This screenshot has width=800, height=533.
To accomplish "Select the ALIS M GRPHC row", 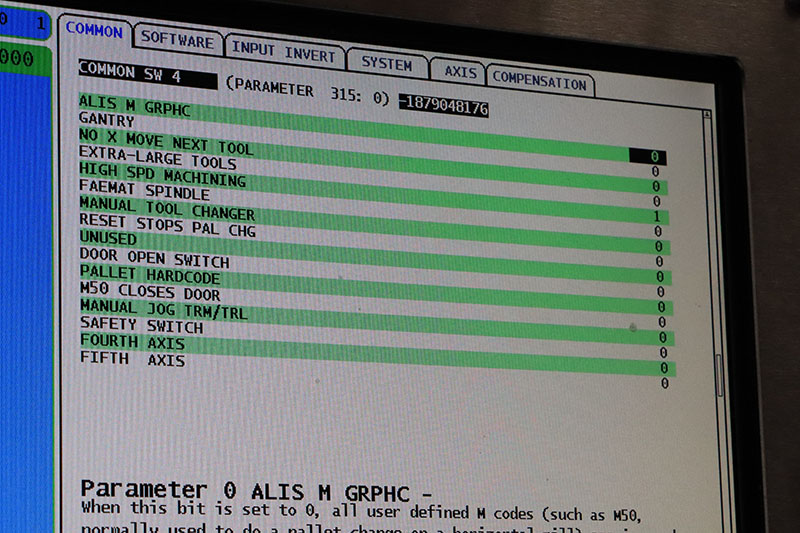I will click(372, 130).
